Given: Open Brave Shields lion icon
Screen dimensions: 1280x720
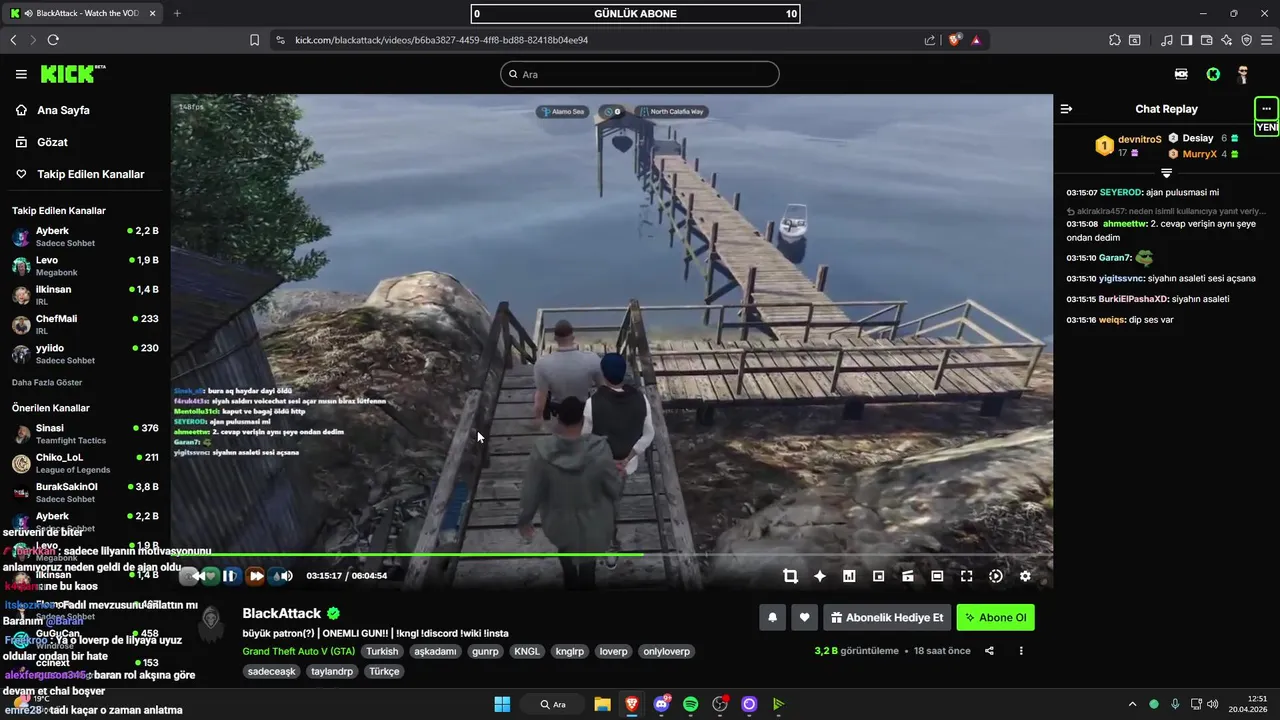Looking at the screenshot, I should click(x=955, y=40).
